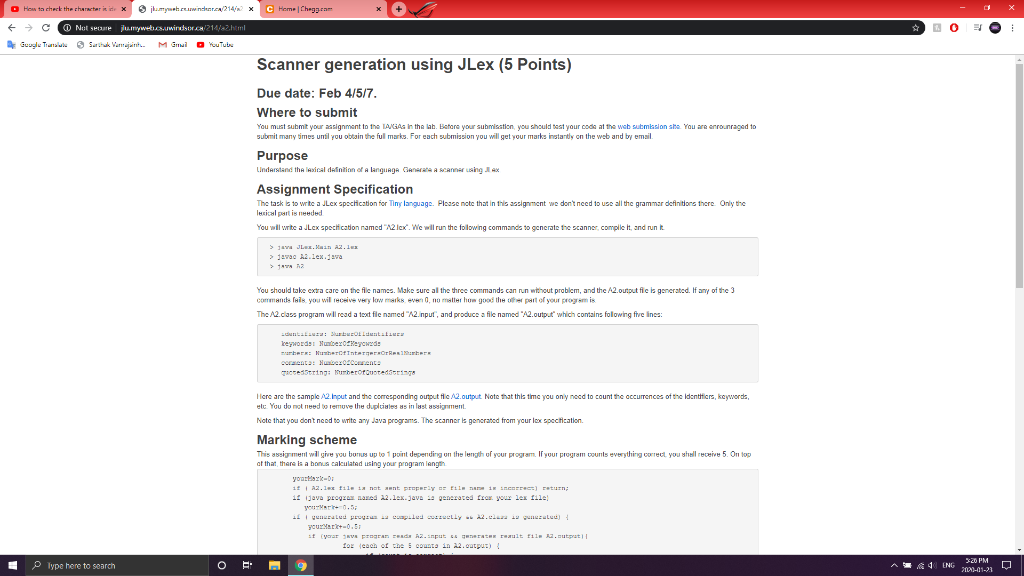The height and width of the screenshot is (576, 1024).
Task: Open the Sarthak Vamajainh bookmark
Action: coord(111,45)
